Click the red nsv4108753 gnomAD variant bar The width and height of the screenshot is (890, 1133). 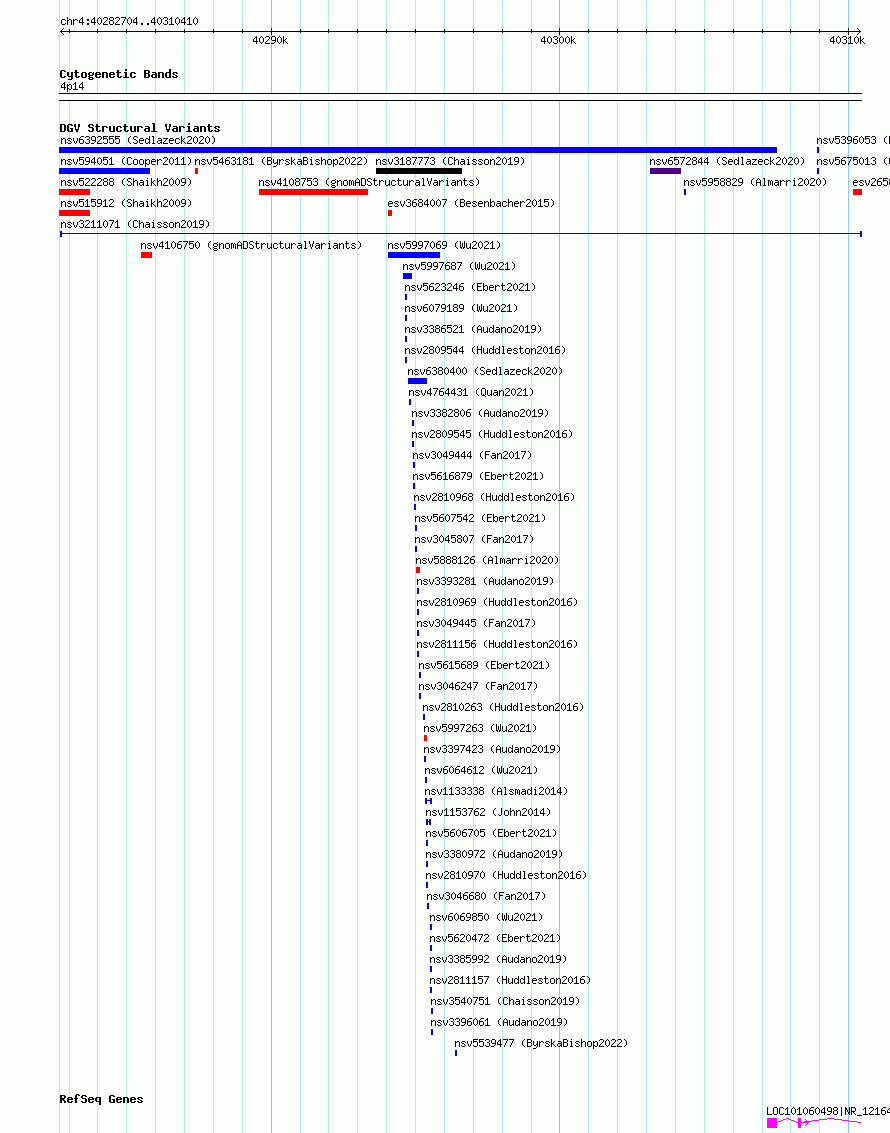(314, 192)
